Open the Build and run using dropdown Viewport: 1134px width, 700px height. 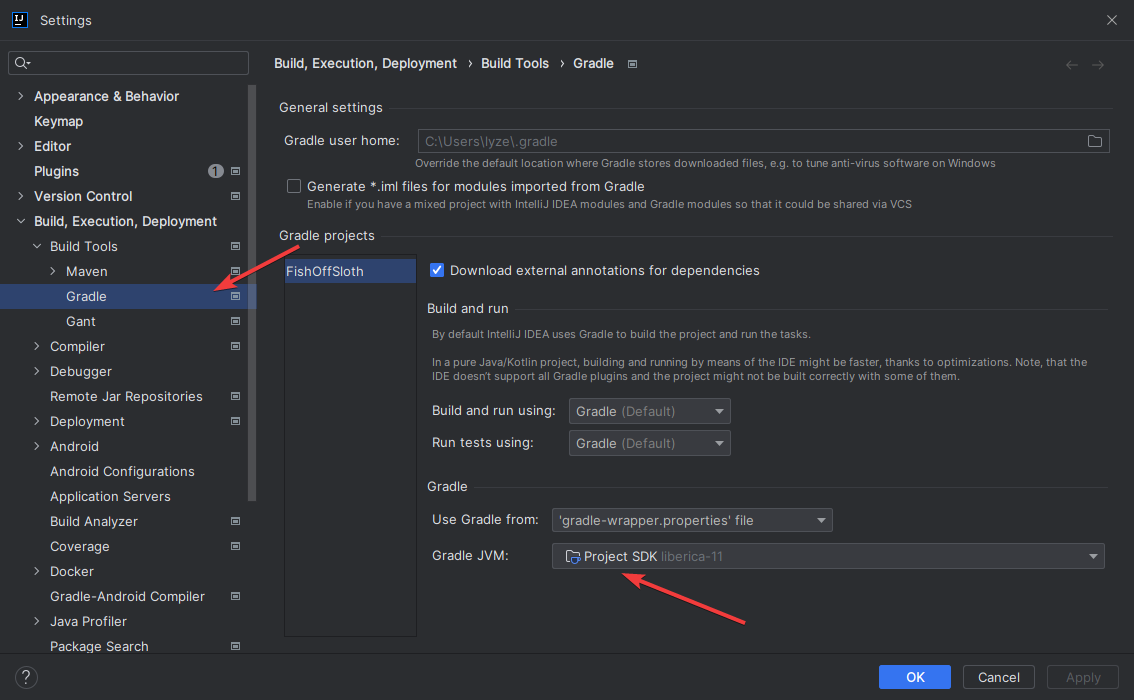(649, 411)
